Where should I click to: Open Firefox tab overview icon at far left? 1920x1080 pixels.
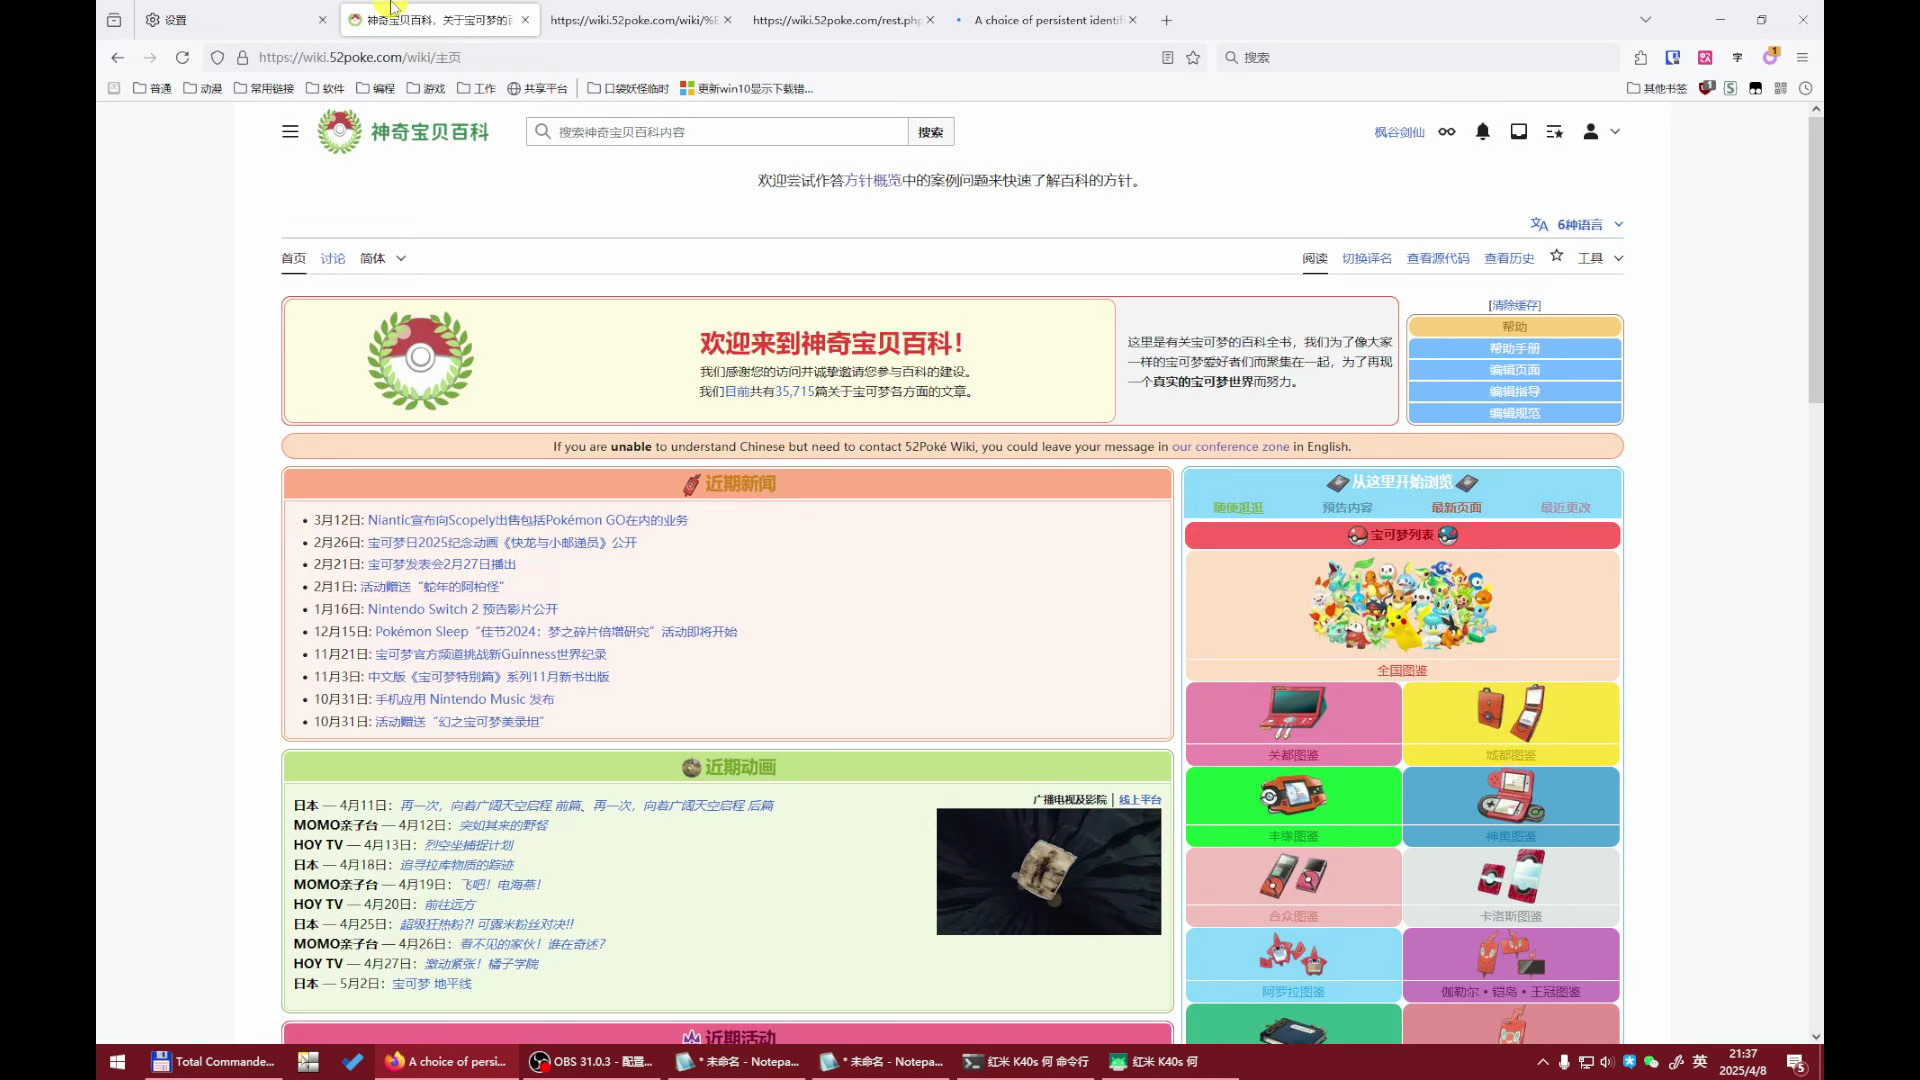click(114, 20)
